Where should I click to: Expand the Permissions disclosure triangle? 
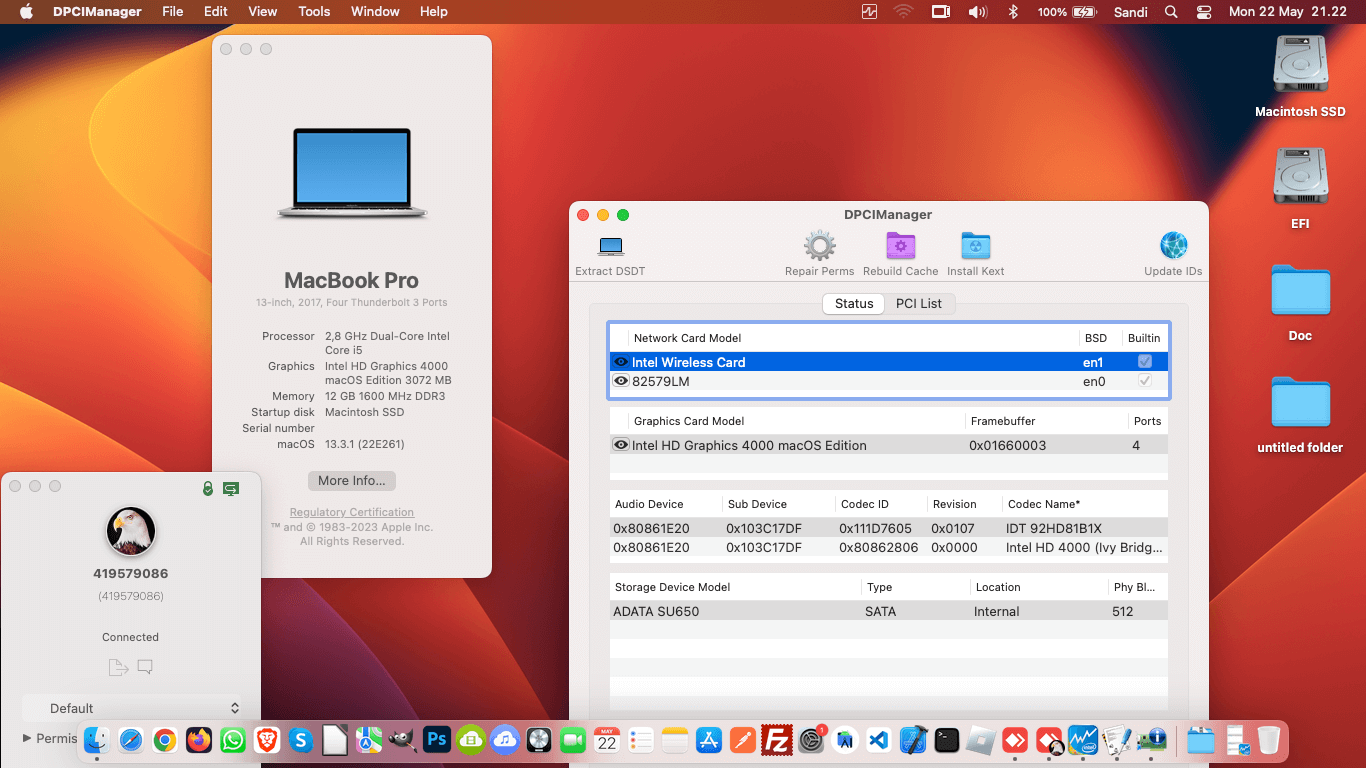click(27, 738)
